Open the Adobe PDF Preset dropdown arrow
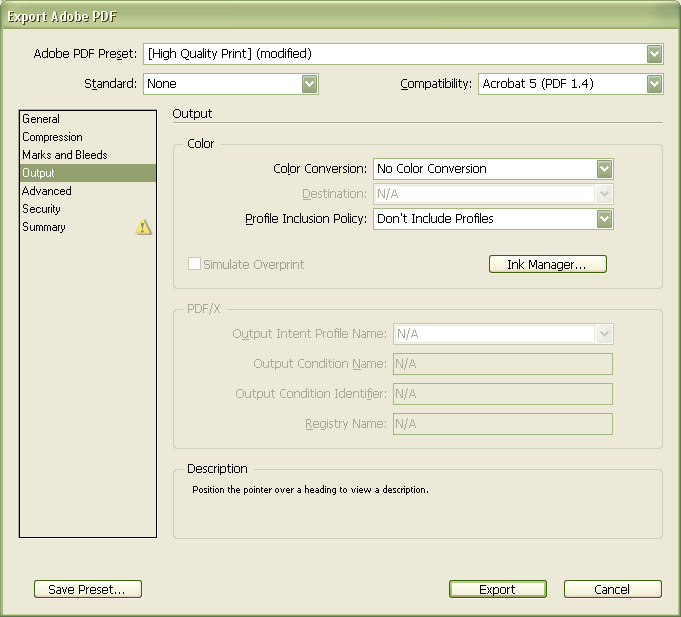This screenshot has height=617, width=681. pyautogui.click(x=654, y=54)
